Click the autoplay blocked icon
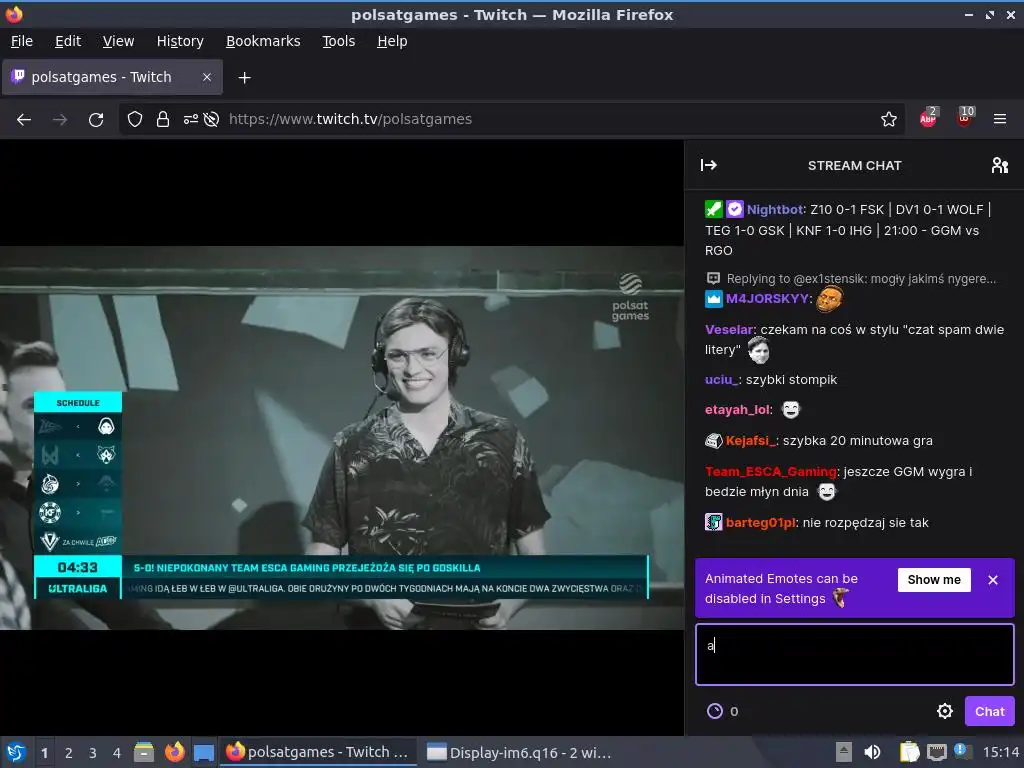Screen dimensions: 1024x768 211,120
